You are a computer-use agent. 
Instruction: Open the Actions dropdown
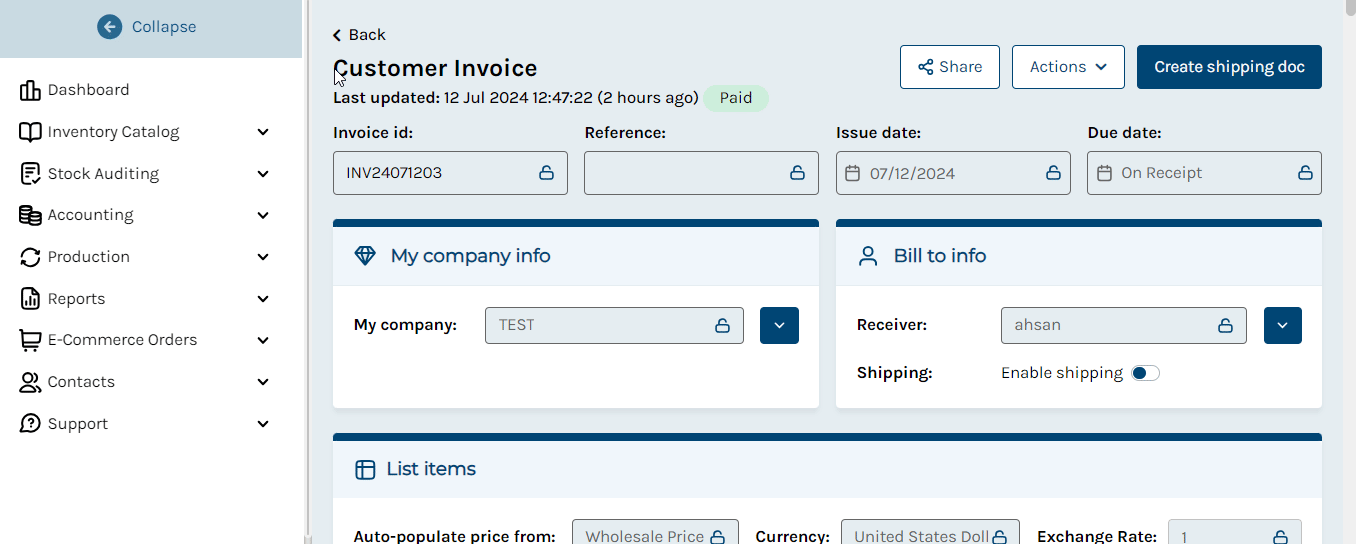click(x=1068, y=67)
